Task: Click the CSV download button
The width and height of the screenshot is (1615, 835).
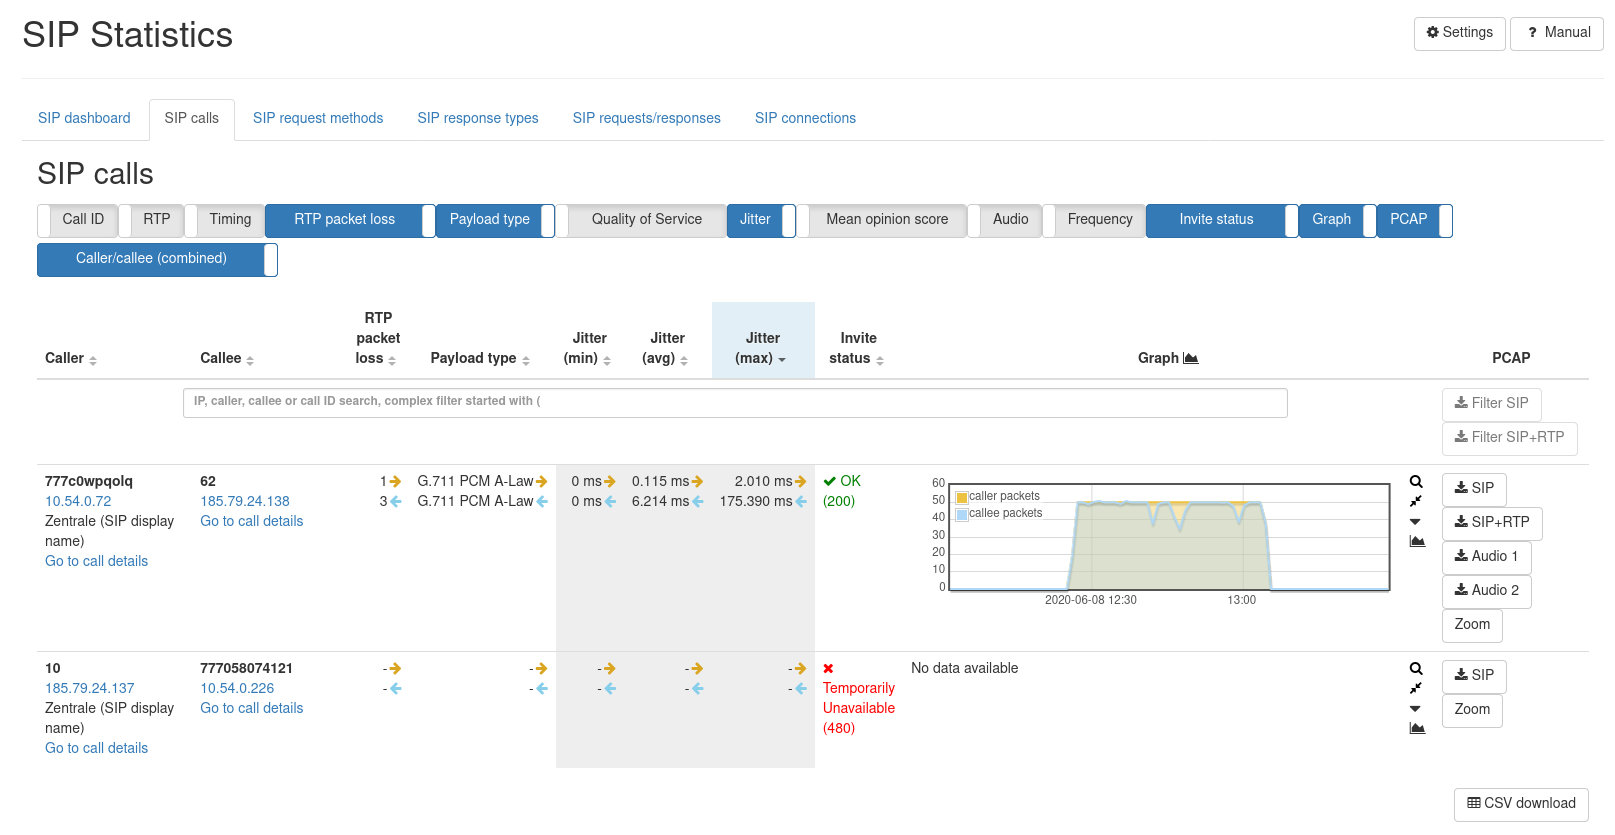Action: 1521,804
